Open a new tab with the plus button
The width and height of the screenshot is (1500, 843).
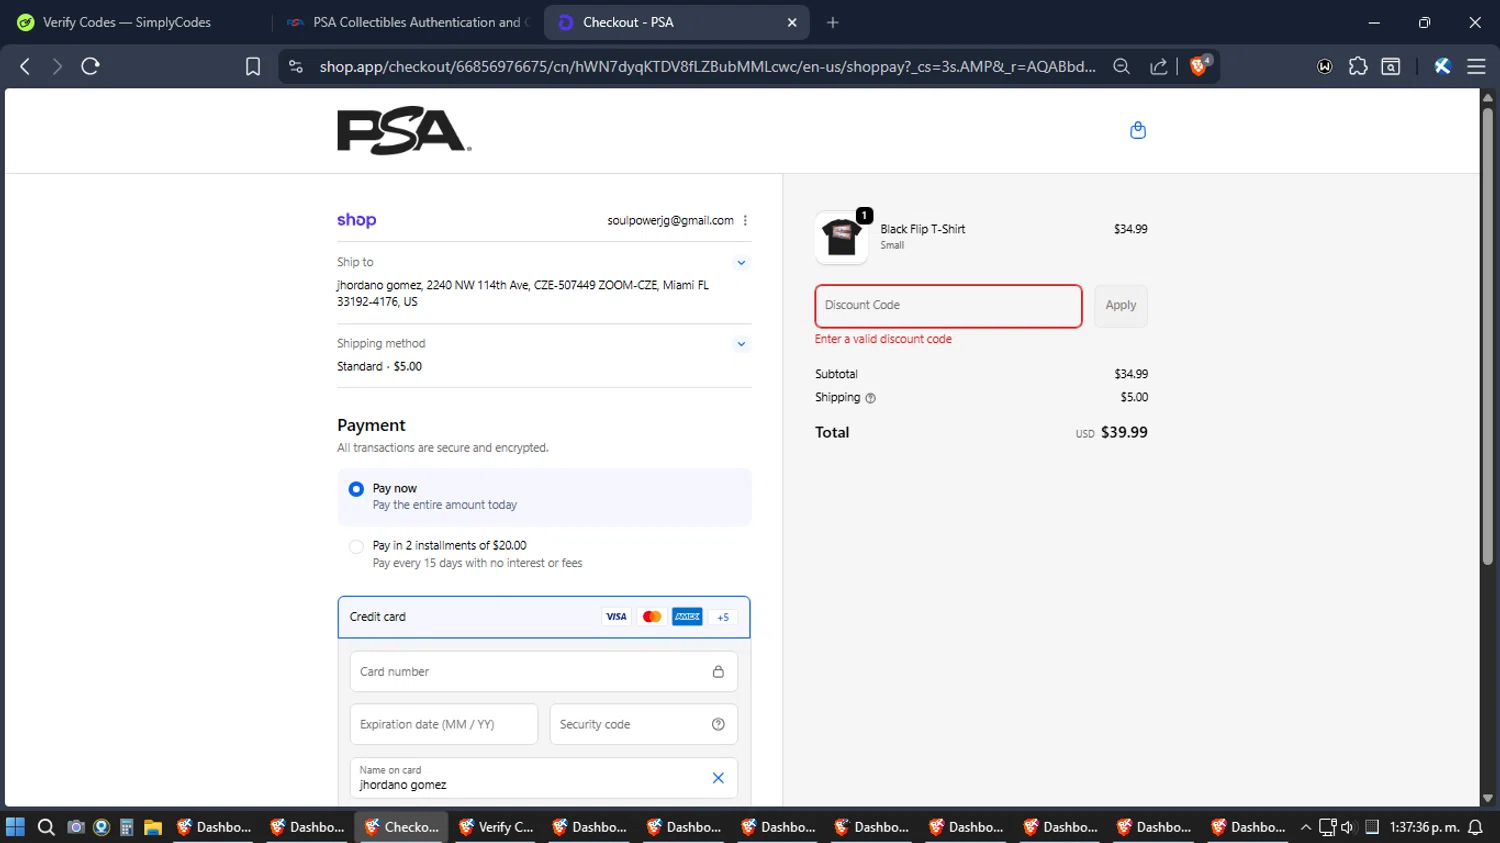coord(833,22)
